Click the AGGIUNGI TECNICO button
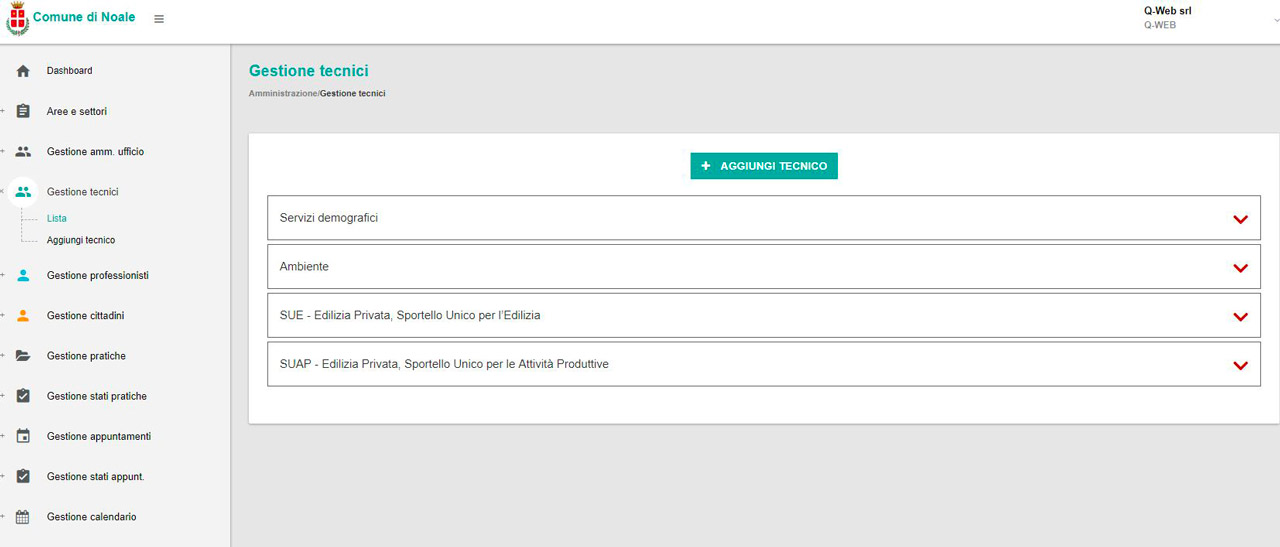Viewport: 1280px width, 547px height. click(764, 166)
